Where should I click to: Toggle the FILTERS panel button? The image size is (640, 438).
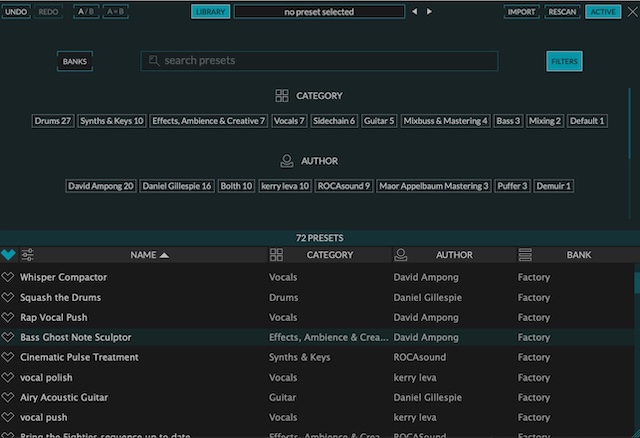point(564,62)
